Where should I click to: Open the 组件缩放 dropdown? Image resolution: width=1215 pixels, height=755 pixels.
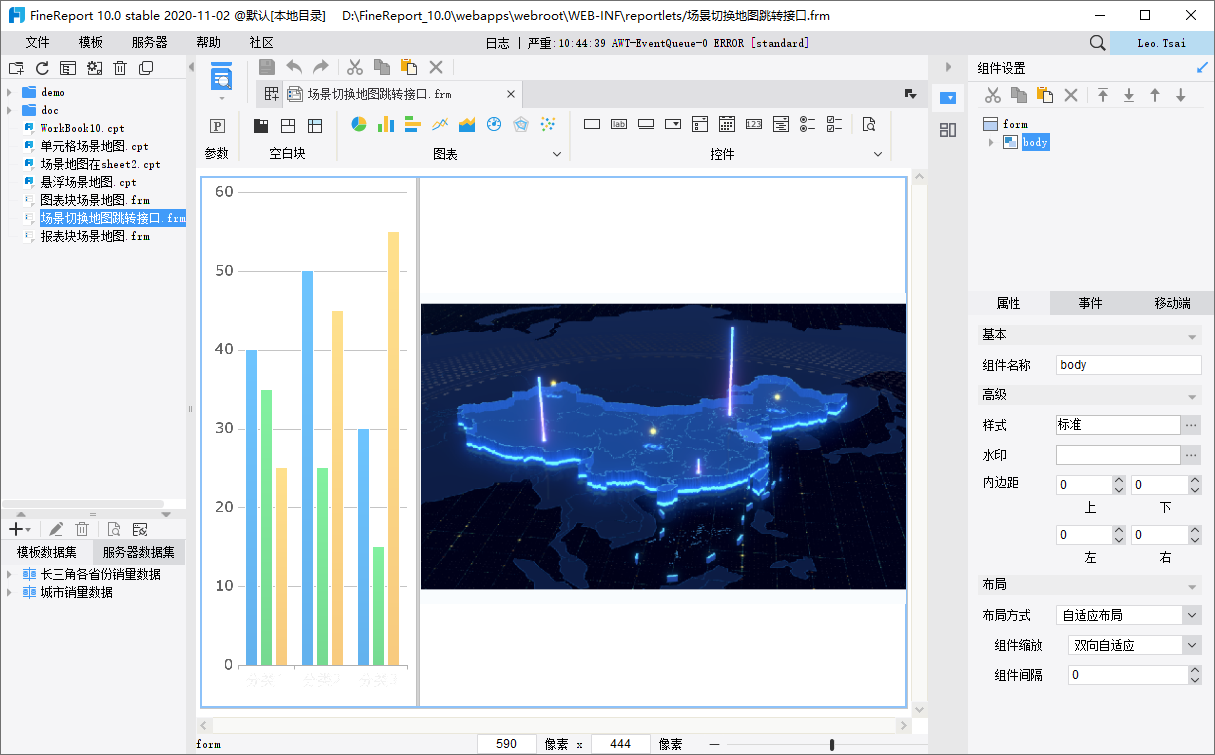click(x=1191, y=645)
